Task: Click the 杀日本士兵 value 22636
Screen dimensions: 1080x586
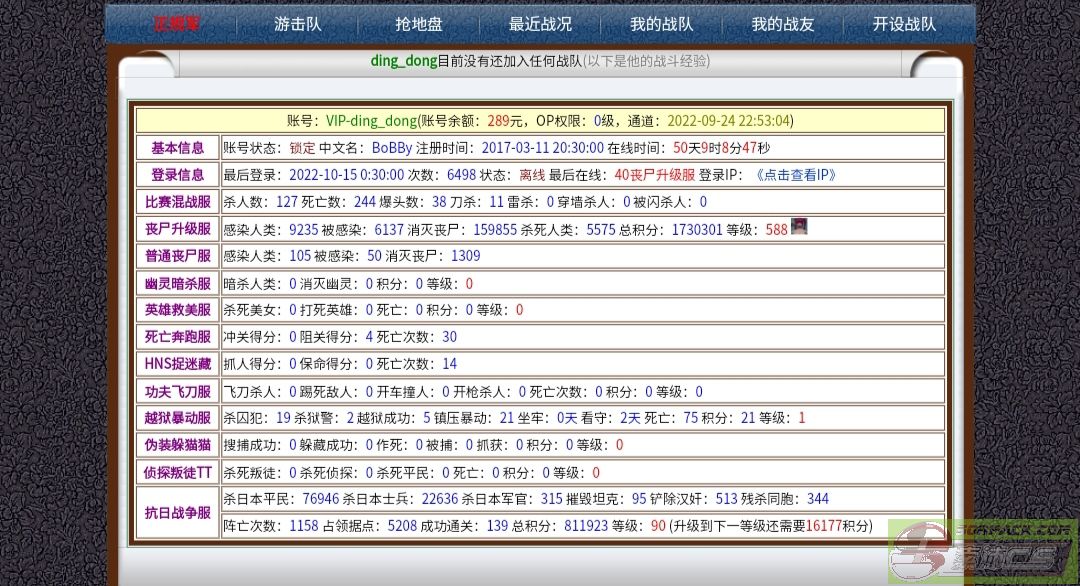Action: pos(439,499)
